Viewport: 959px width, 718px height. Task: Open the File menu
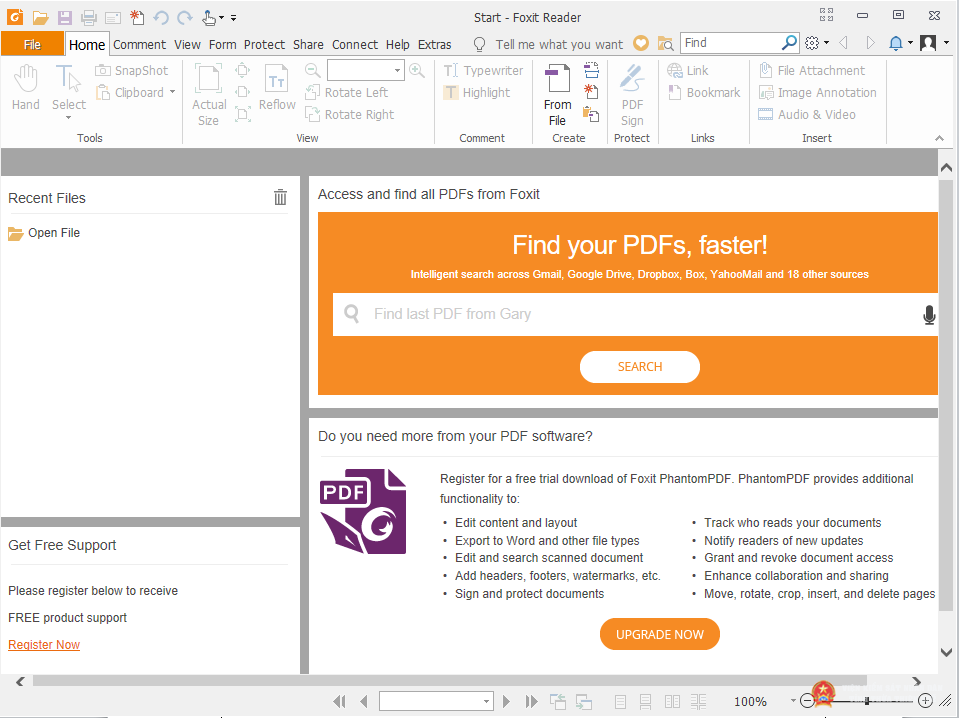tap(32, 44)
